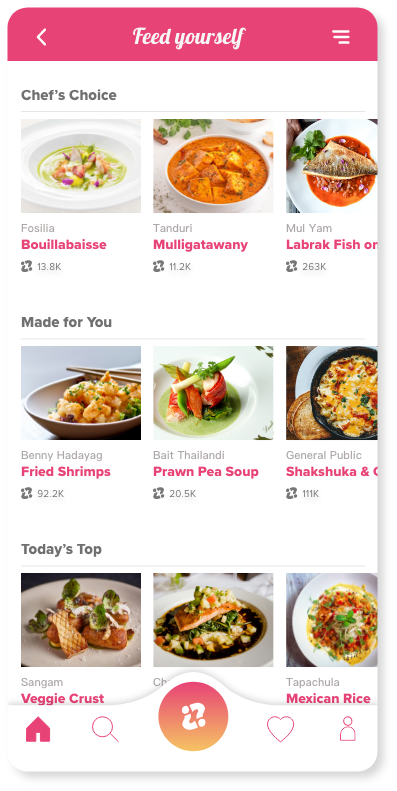The height and width of the screenshot is (791, 397).
Task: Click the 20.5K icon under Prawn Pea Soup
Action: click(159, 493)
